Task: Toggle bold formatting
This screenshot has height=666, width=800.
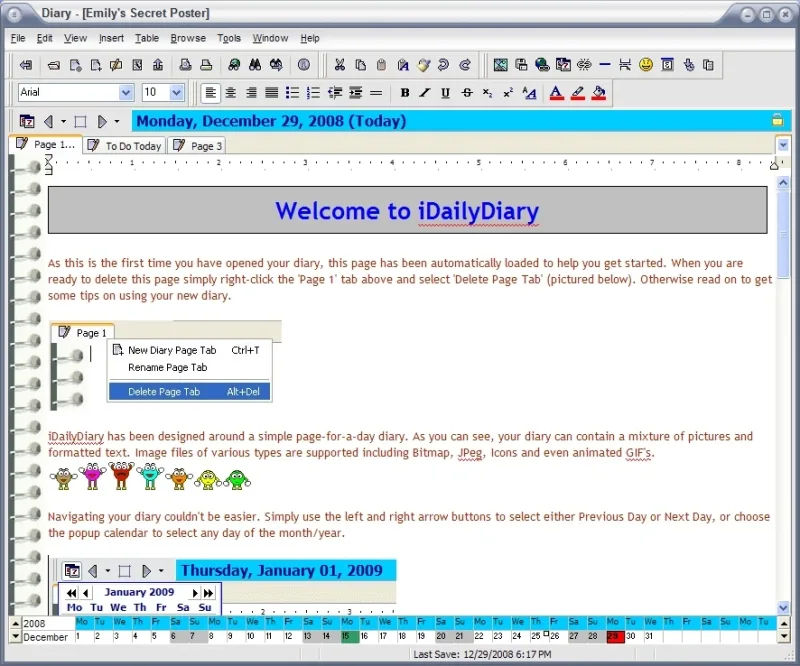Action: click(405, 93)
